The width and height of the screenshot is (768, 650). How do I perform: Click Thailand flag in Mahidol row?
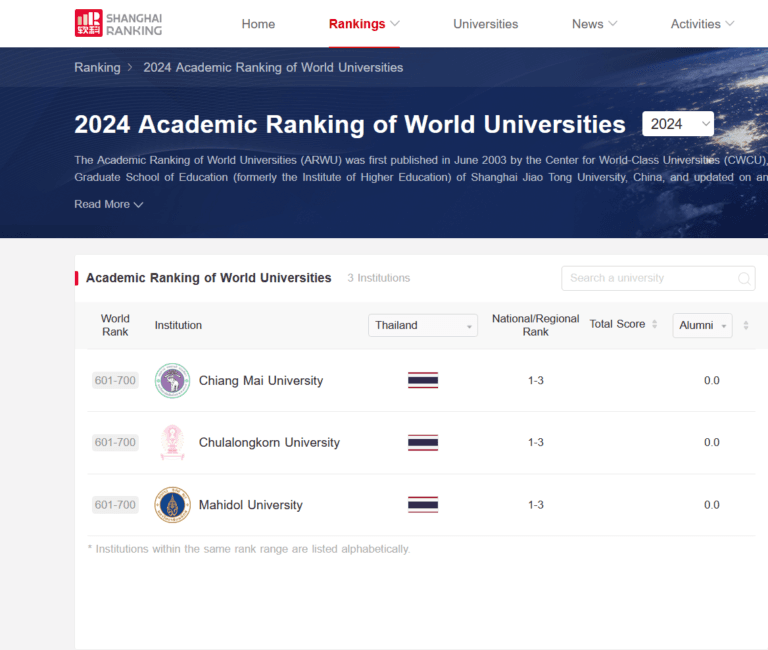[422, 505]
